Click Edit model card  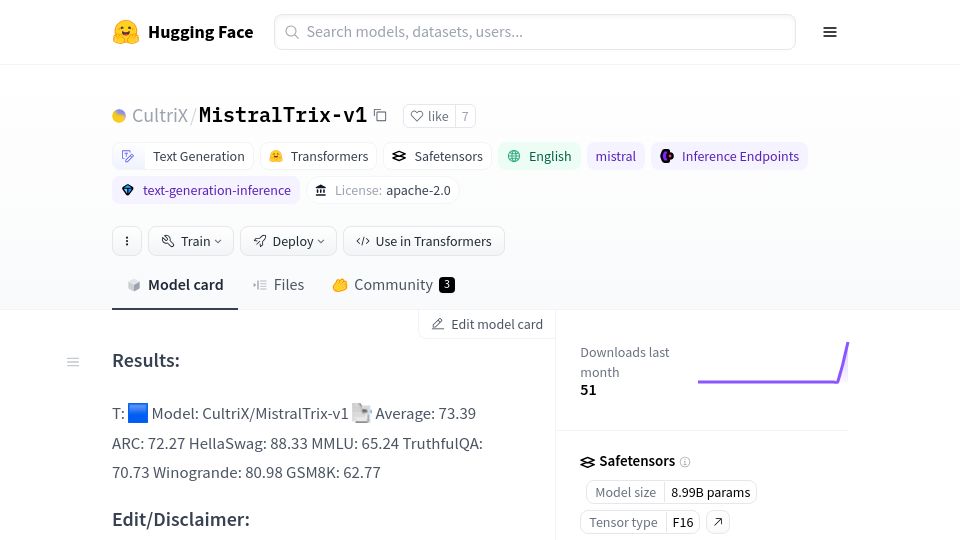(x=487, y=324)
